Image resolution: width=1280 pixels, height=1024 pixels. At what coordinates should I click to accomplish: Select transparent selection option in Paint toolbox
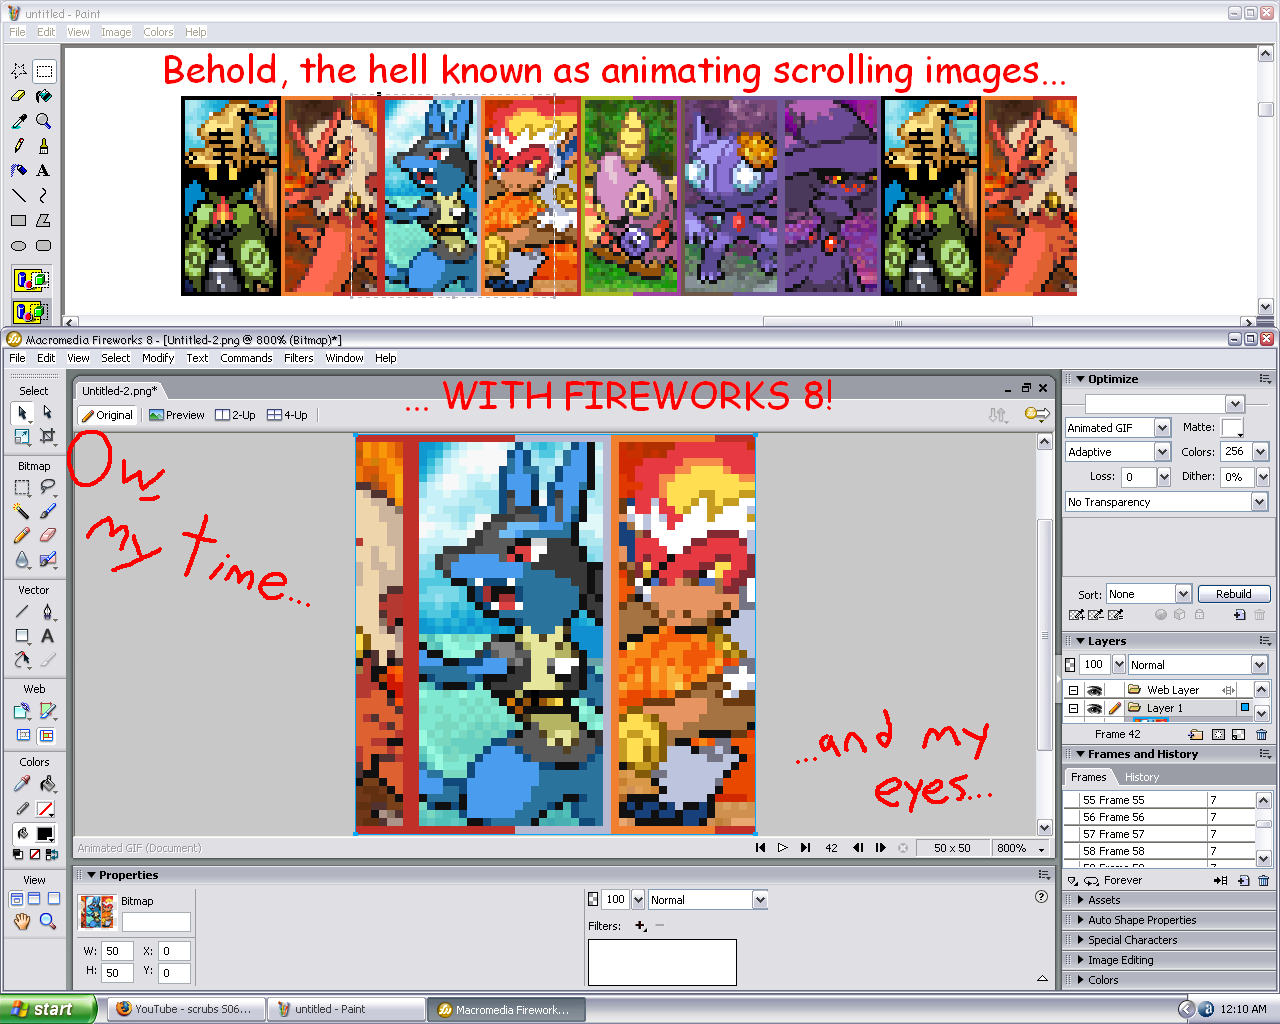[x=31, y=311]
